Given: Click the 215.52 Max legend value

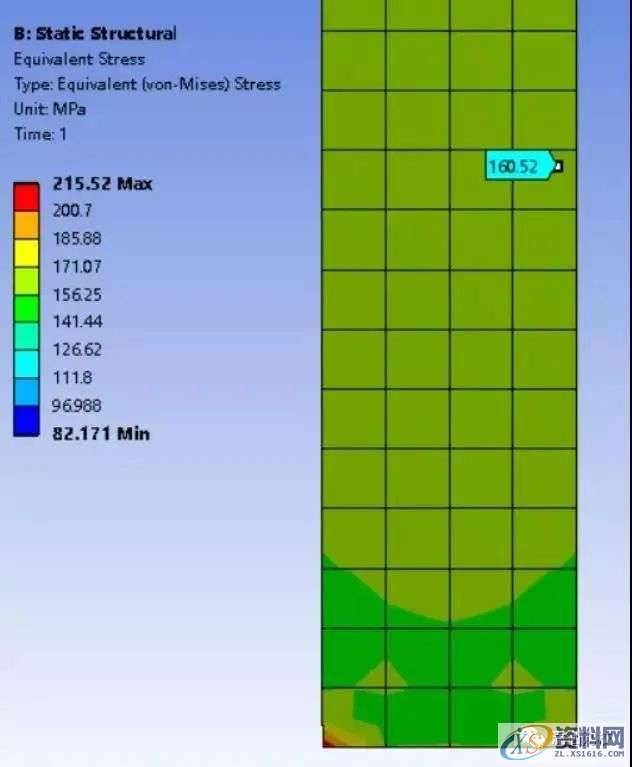Looking at the screenshot, I should click(102, 183).
